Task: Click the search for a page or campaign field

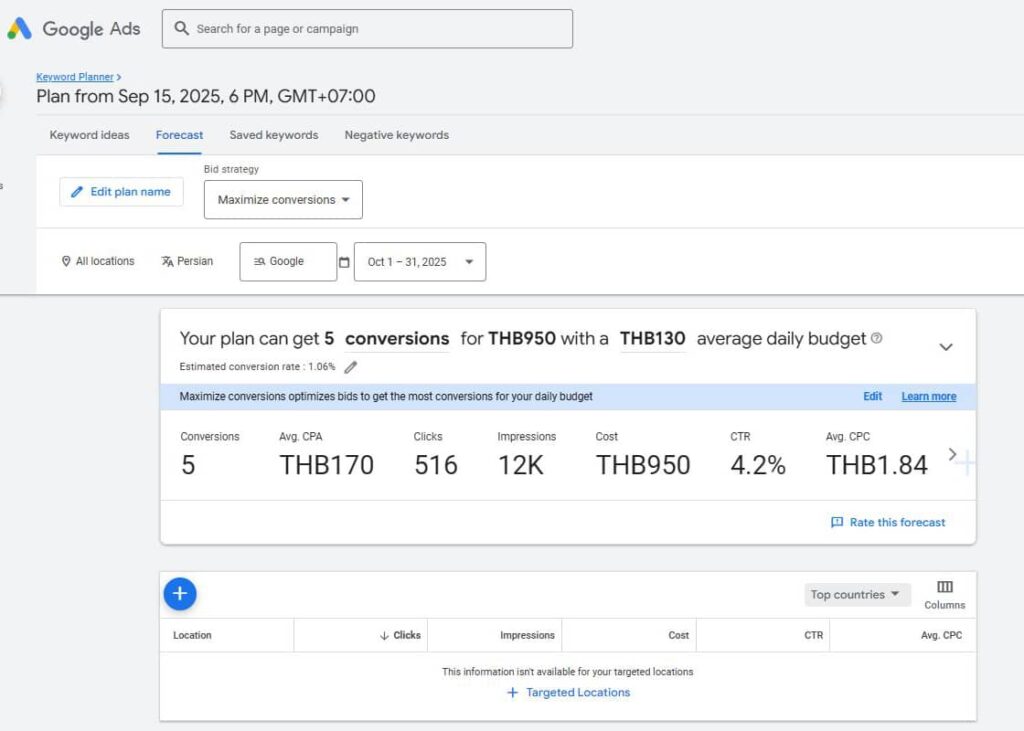Action: pos(368,29)
